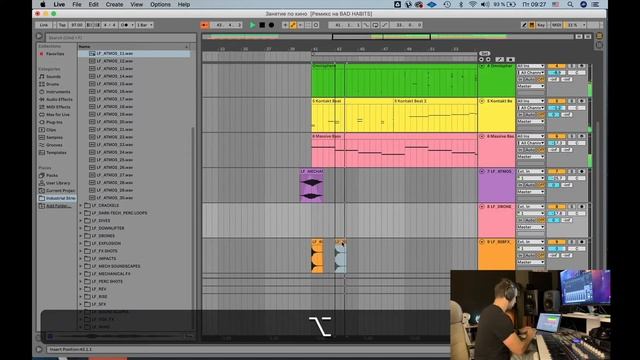The width and height of the screenshot is (640, 360).
Task: Select the Grooves category
Action: pos(54,145)
